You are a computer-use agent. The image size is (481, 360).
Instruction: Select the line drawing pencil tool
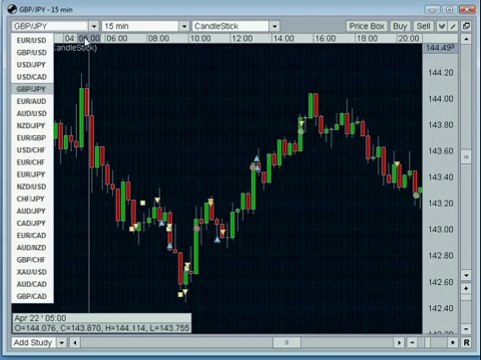453,26
